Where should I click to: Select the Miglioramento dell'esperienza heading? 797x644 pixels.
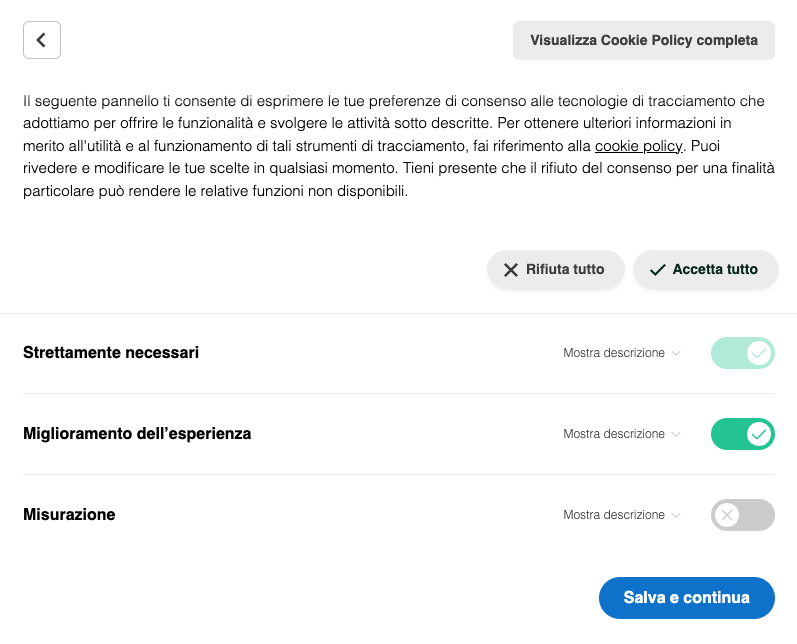click(x=137, y=434)
